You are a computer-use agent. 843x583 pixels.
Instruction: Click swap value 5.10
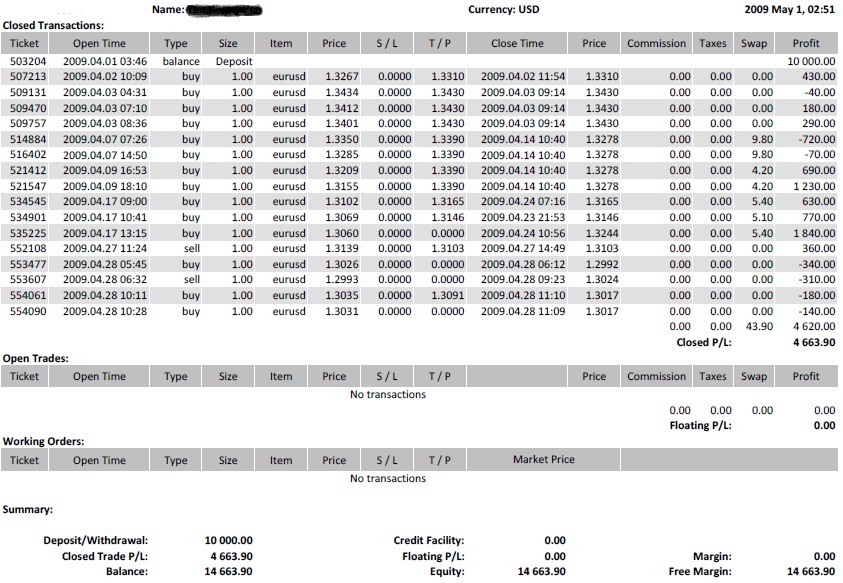pyautogui.click(x=762, y=217)
